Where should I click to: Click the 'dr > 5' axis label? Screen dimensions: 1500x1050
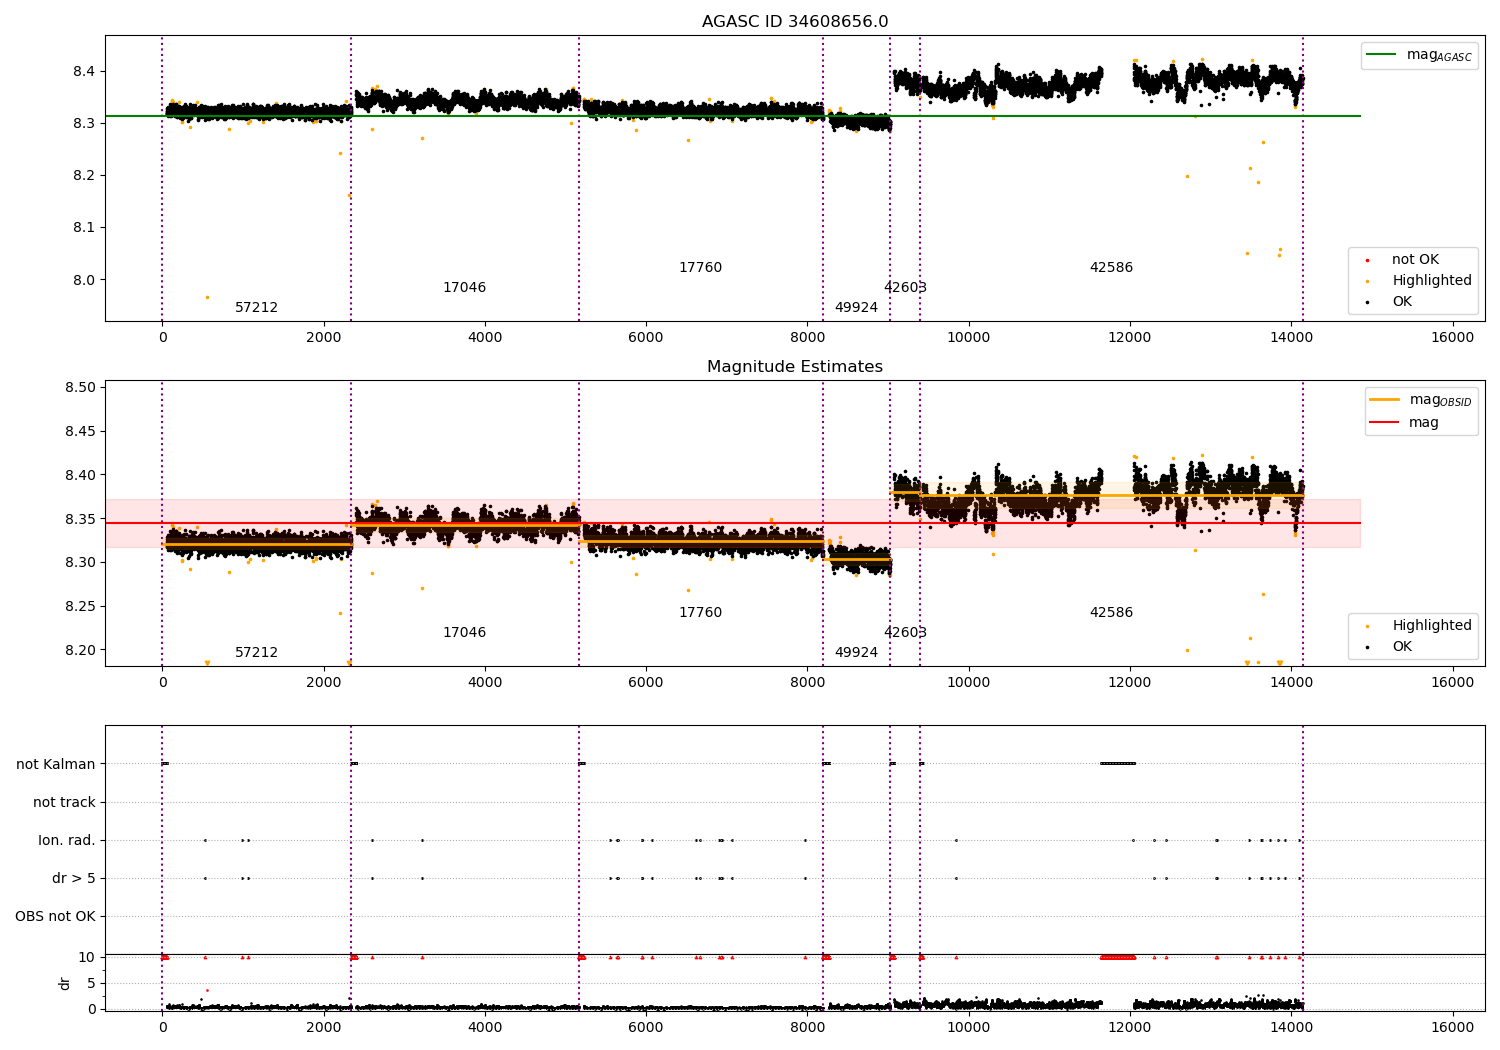(74, 879)
